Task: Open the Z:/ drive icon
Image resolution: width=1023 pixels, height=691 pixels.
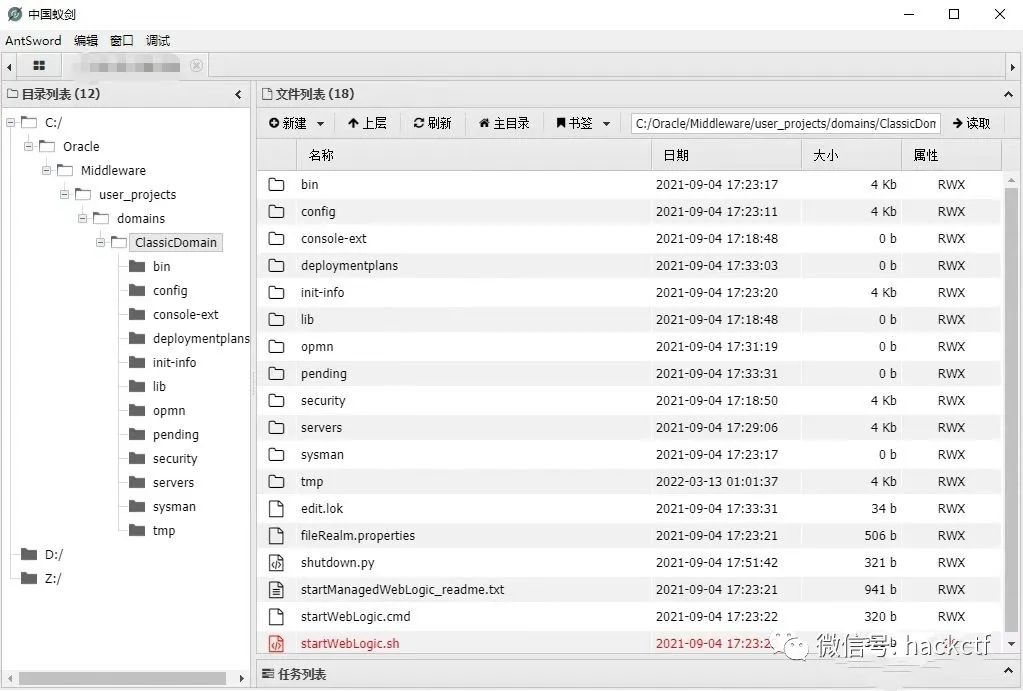Action: pyautogui.click(x=29, y=578)
